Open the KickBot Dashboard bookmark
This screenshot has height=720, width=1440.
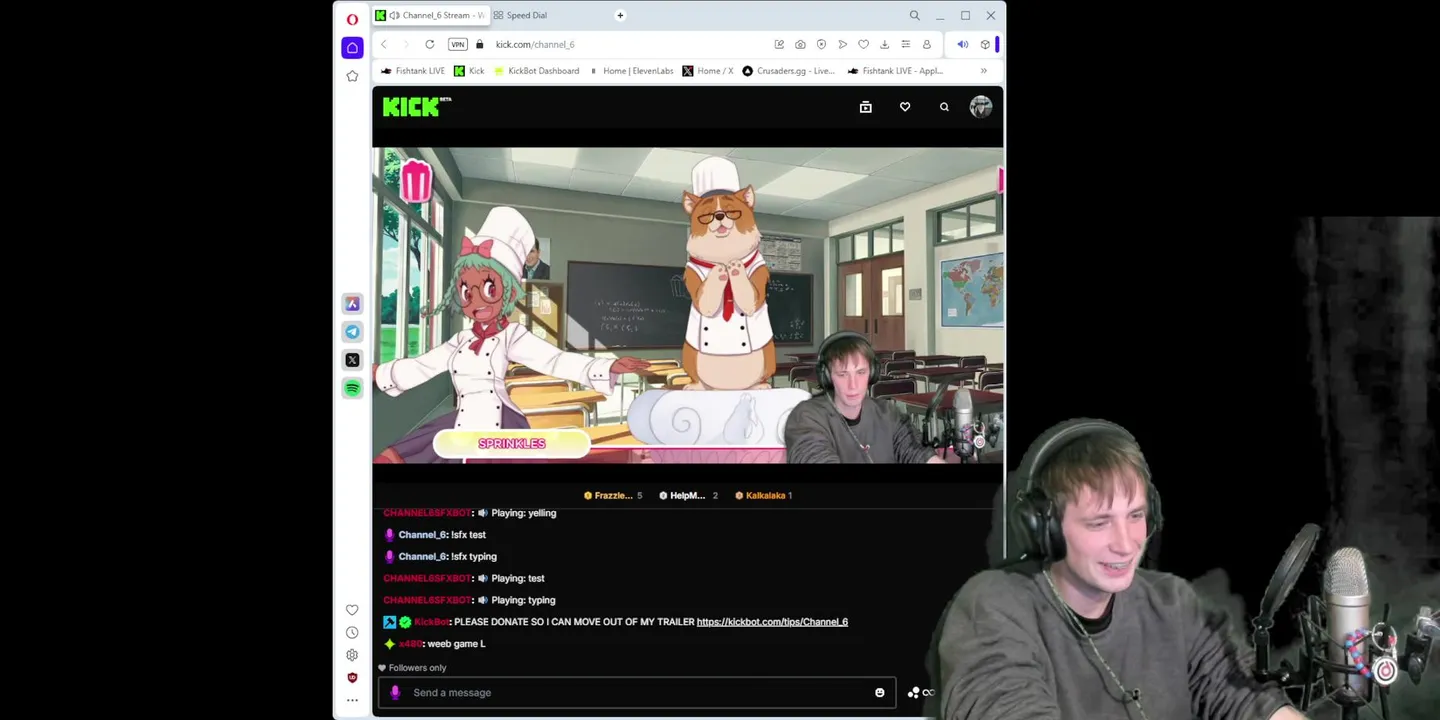pos(536,71)
